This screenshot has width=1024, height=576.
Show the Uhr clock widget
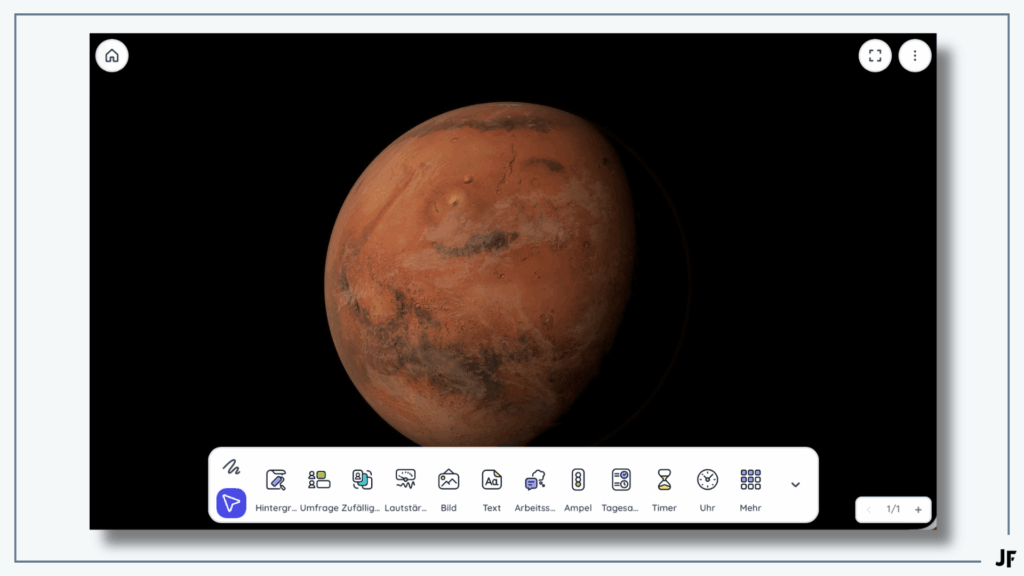coord(707,486)
